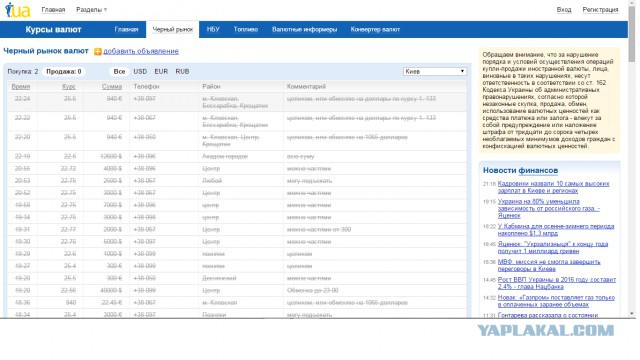Click the page vertical scrollbar thumb
The width and height of the screenshot is (640, 360).
point(632,35)
